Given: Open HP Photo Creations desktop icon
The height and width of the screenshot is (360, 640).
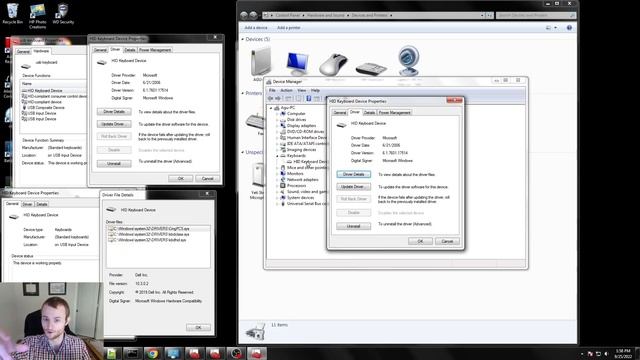Looking at the screenshot, I should point(37,16).
